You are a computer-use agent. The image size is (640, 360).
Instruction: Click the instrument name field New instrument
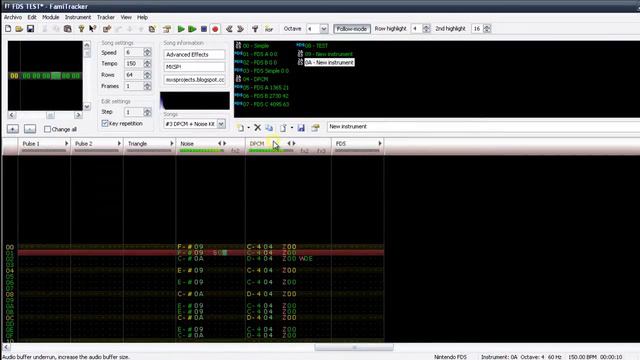(x=483, y=127)
